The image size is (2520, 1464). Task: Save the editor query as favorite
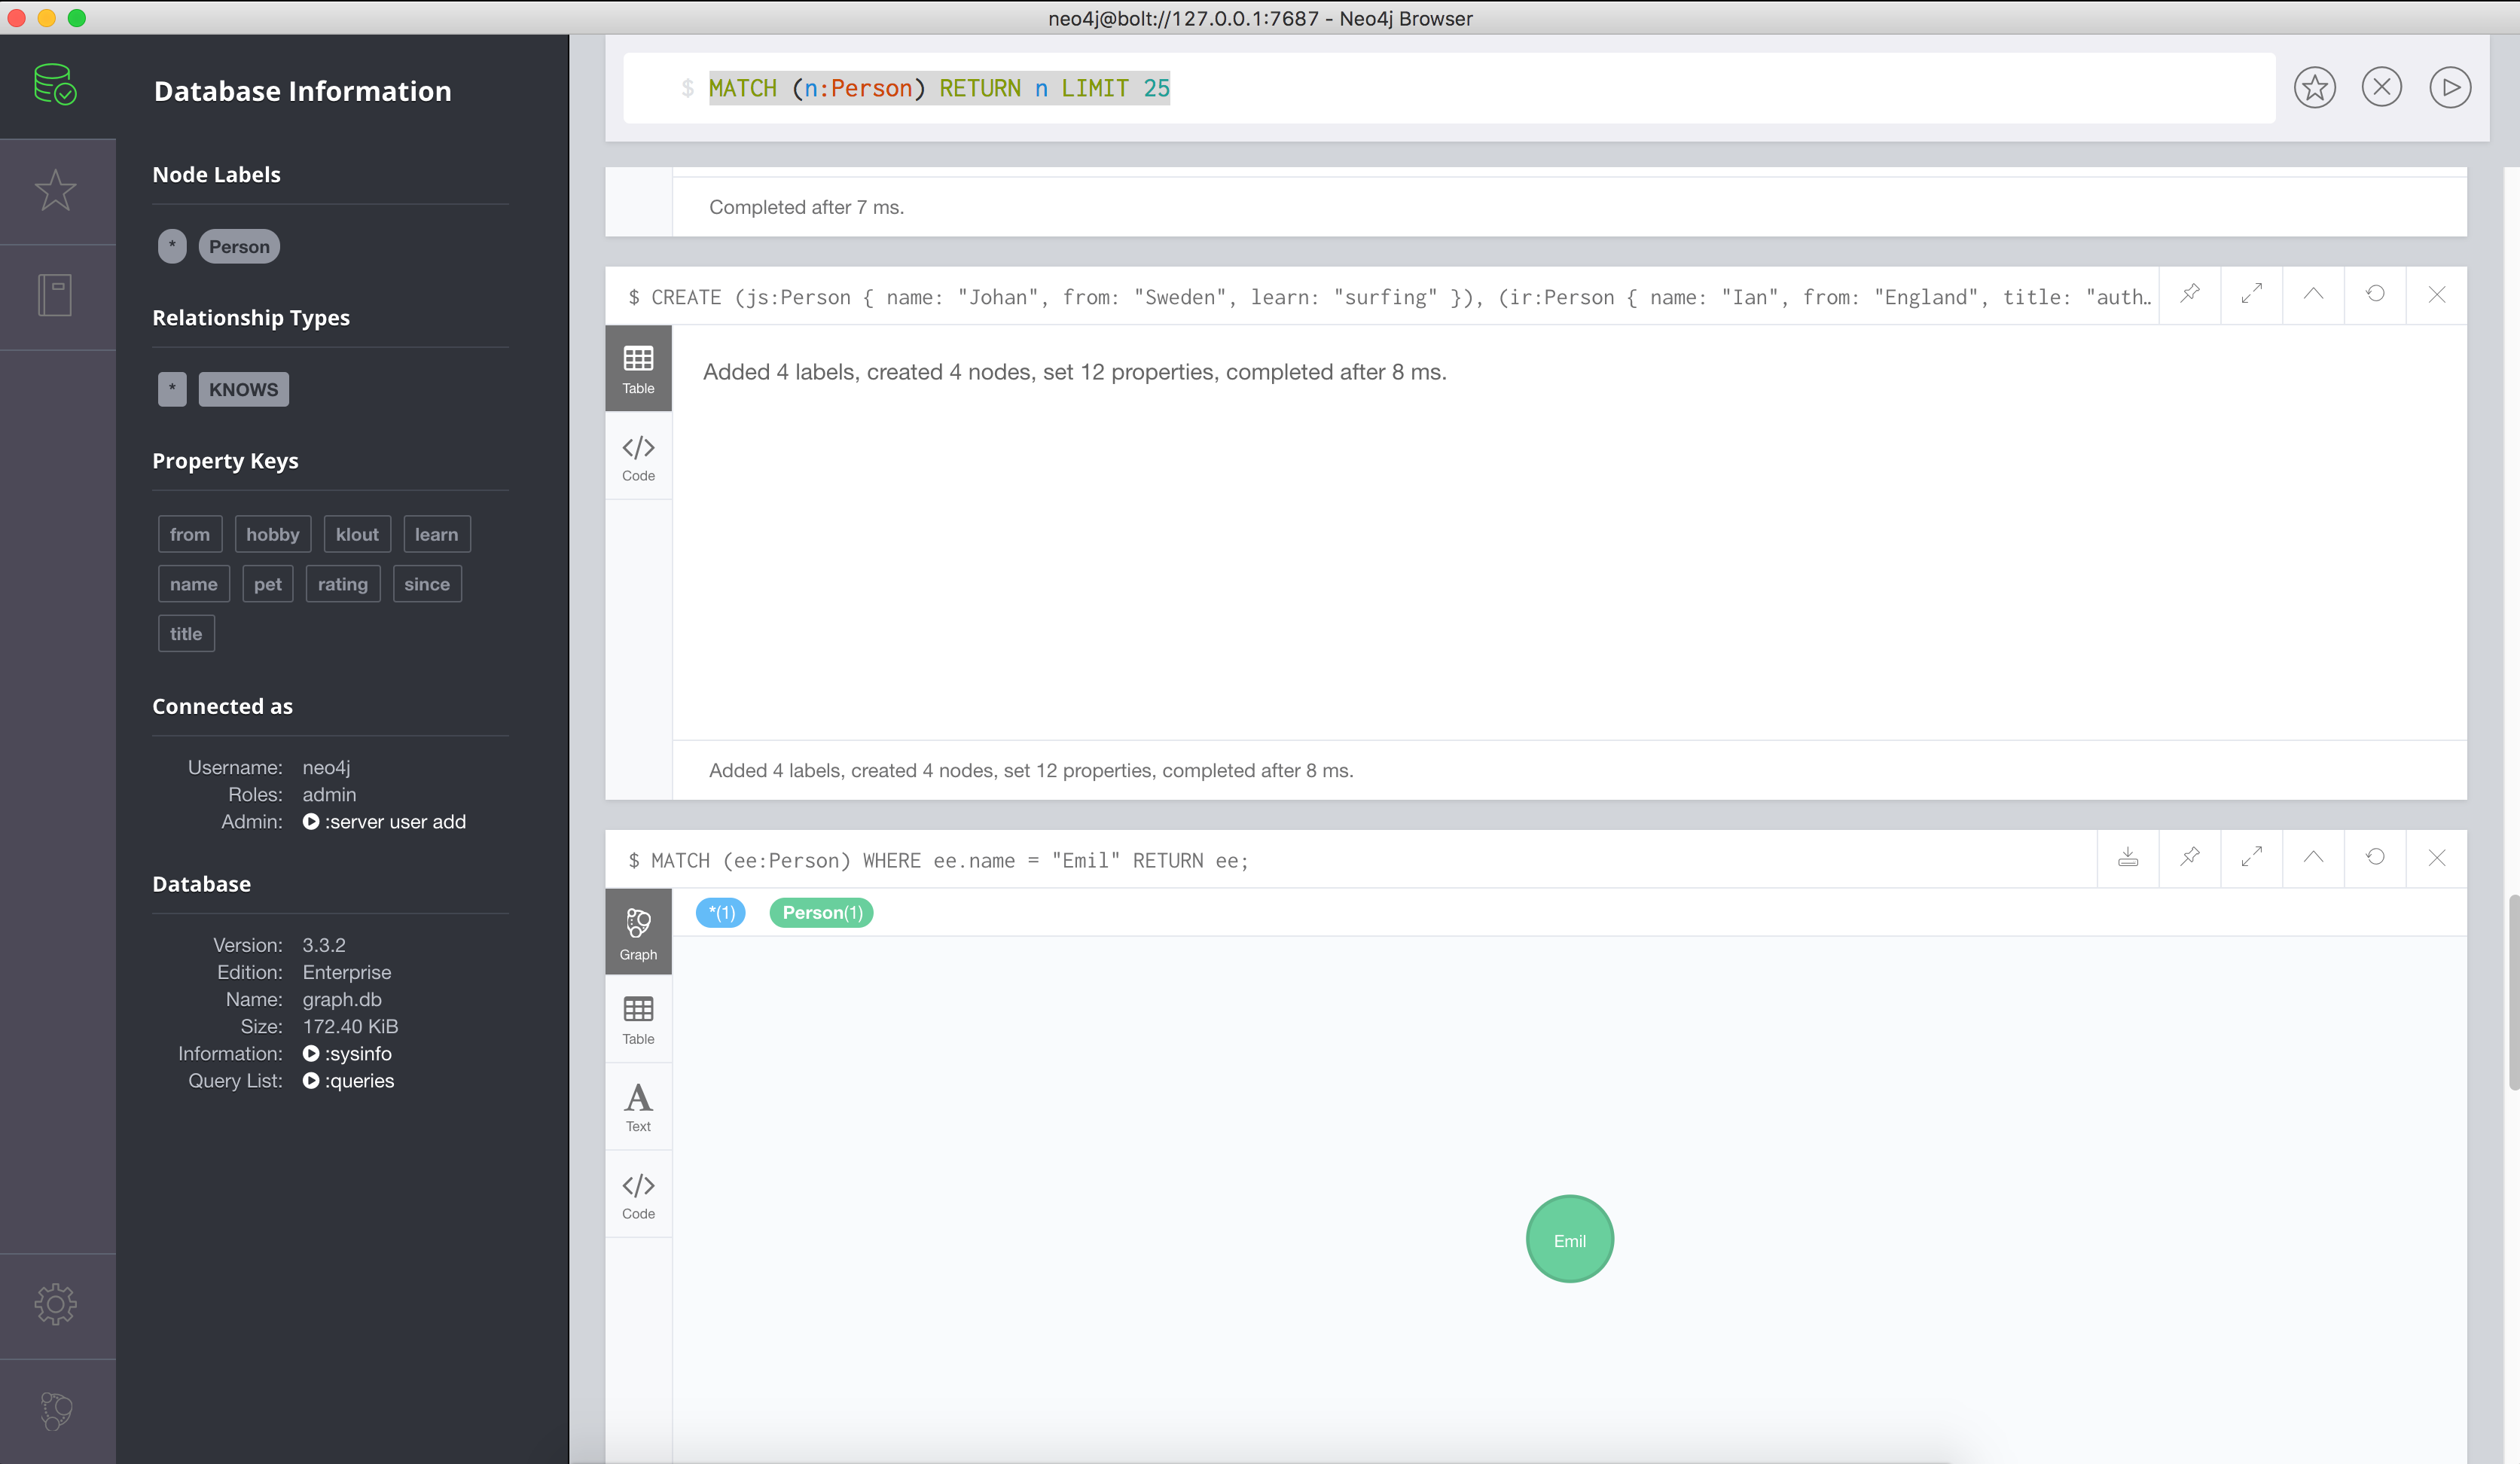(x=2314, y=88)
